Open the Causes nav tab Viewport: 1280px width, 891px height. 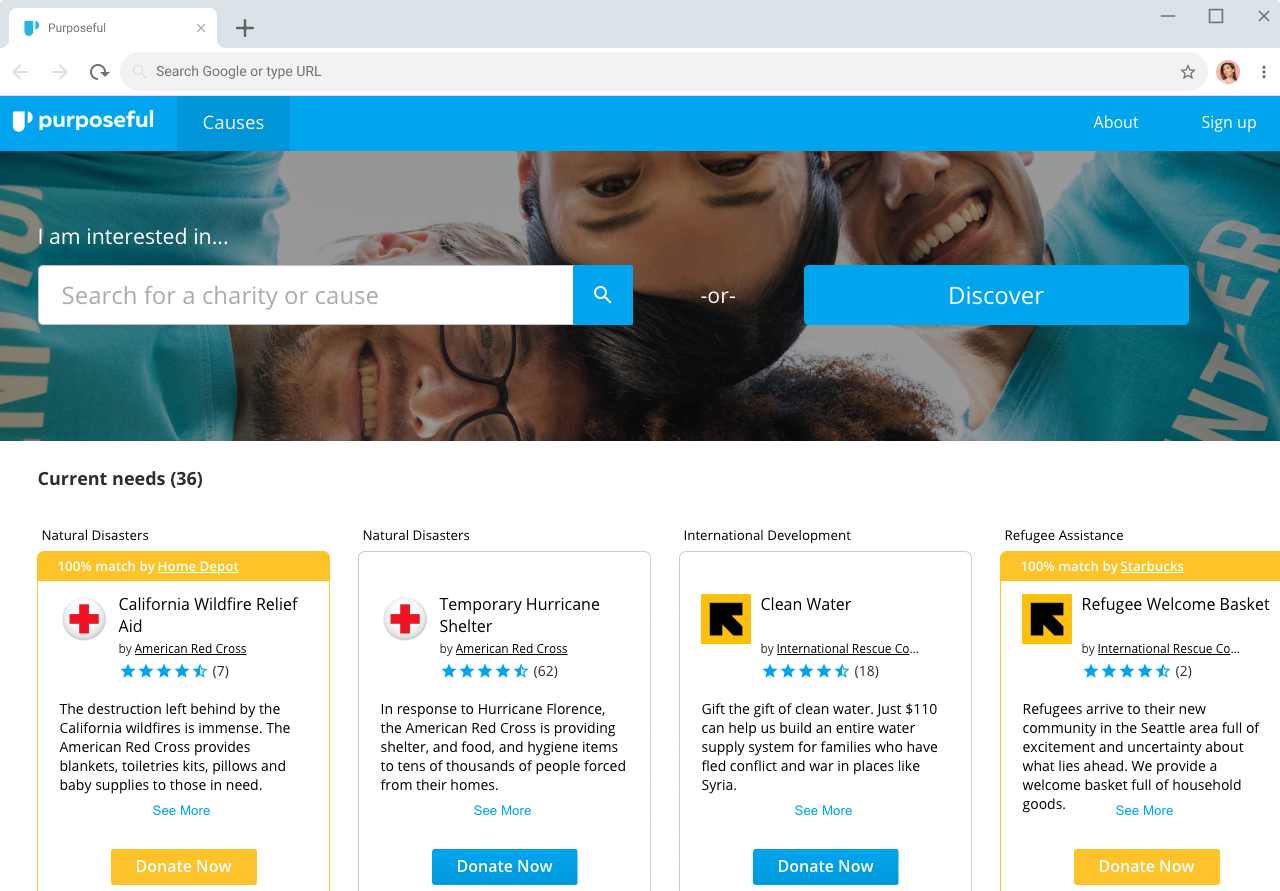tap(233, 123)
